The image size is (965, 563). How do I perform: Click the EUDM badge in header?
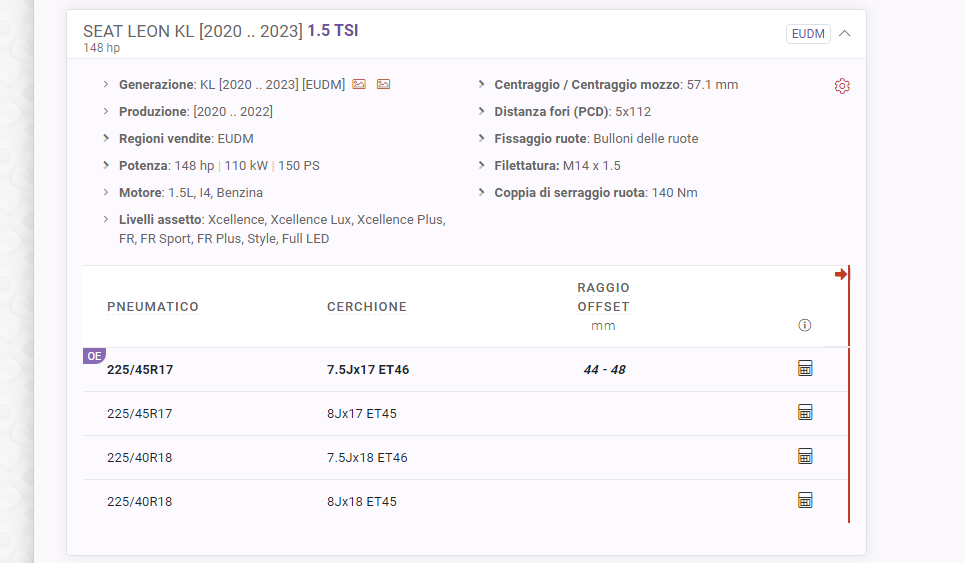pos(808,34)
